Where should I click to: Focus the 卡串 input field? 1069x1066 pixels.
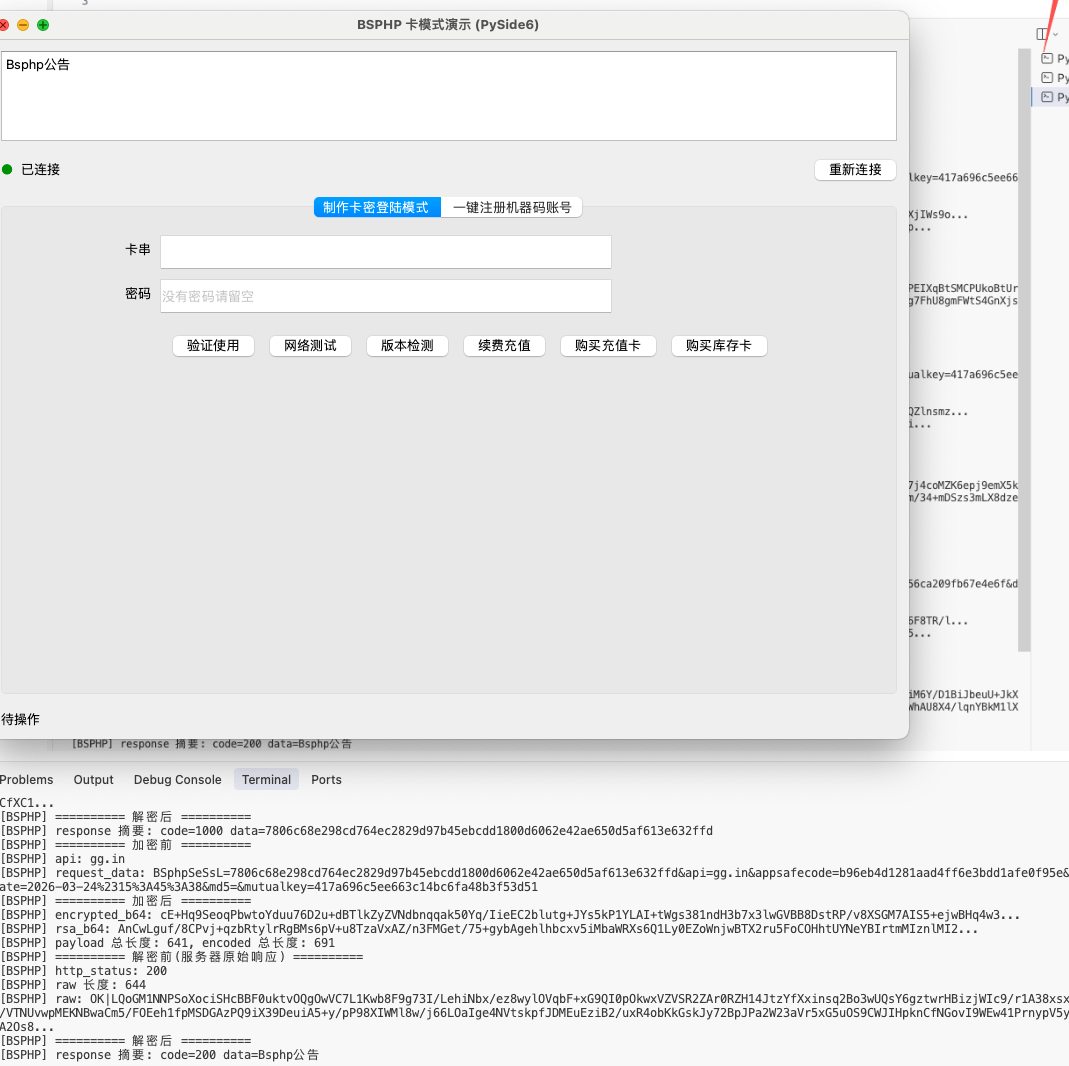pyautogui.click(x=386, y=252)
